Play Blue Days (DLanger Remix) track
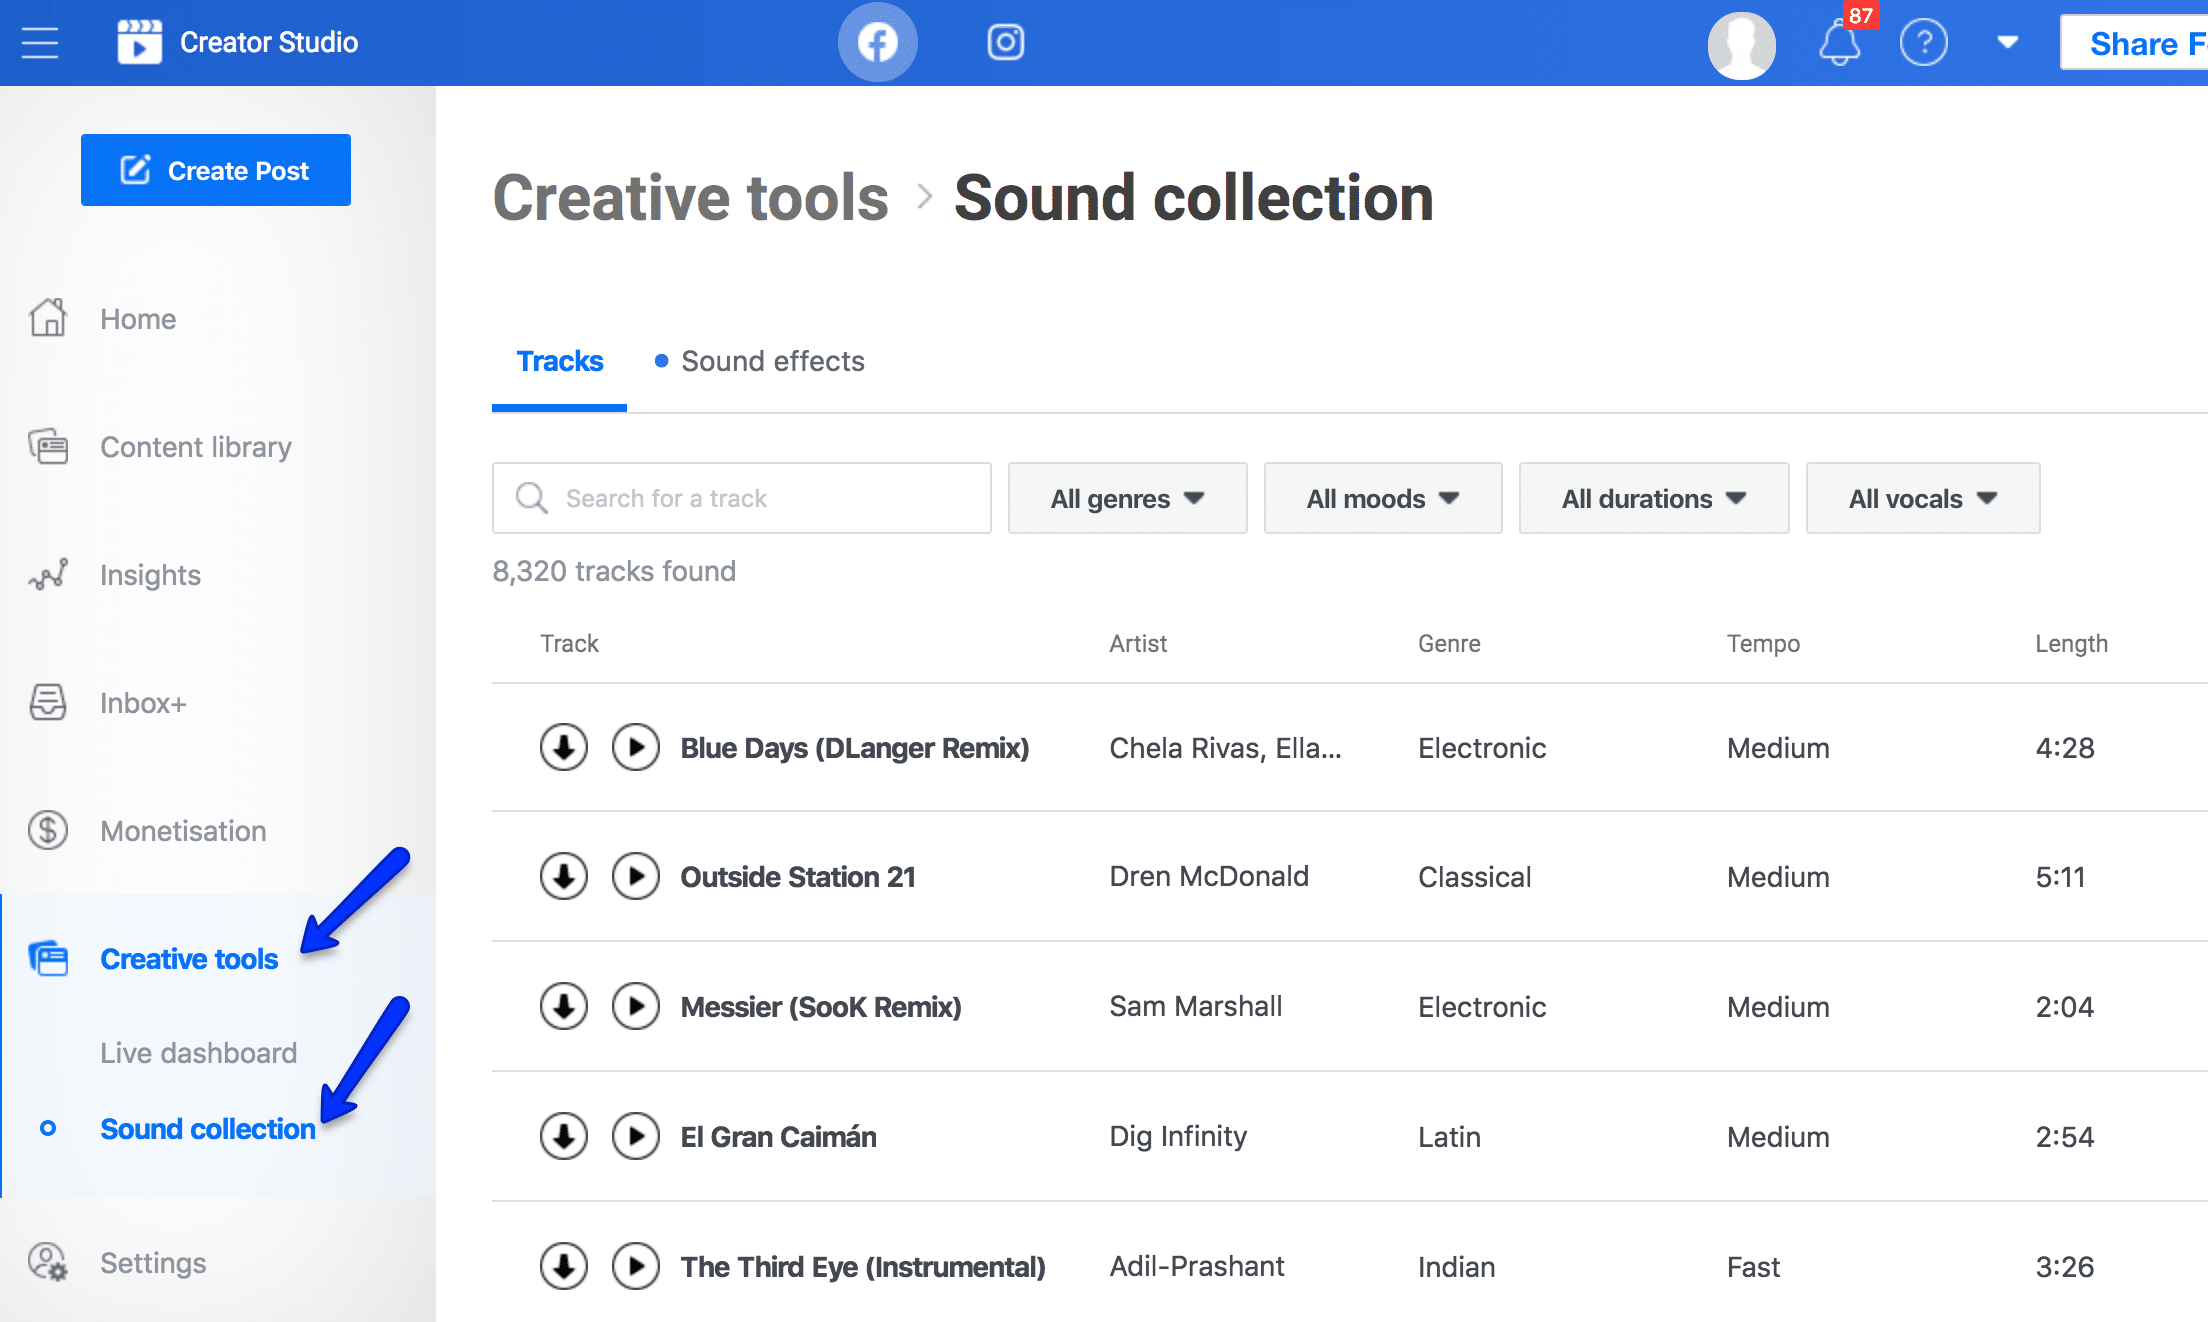Viewport: 2208px width, 1322px height. click(x=636, y=747)
